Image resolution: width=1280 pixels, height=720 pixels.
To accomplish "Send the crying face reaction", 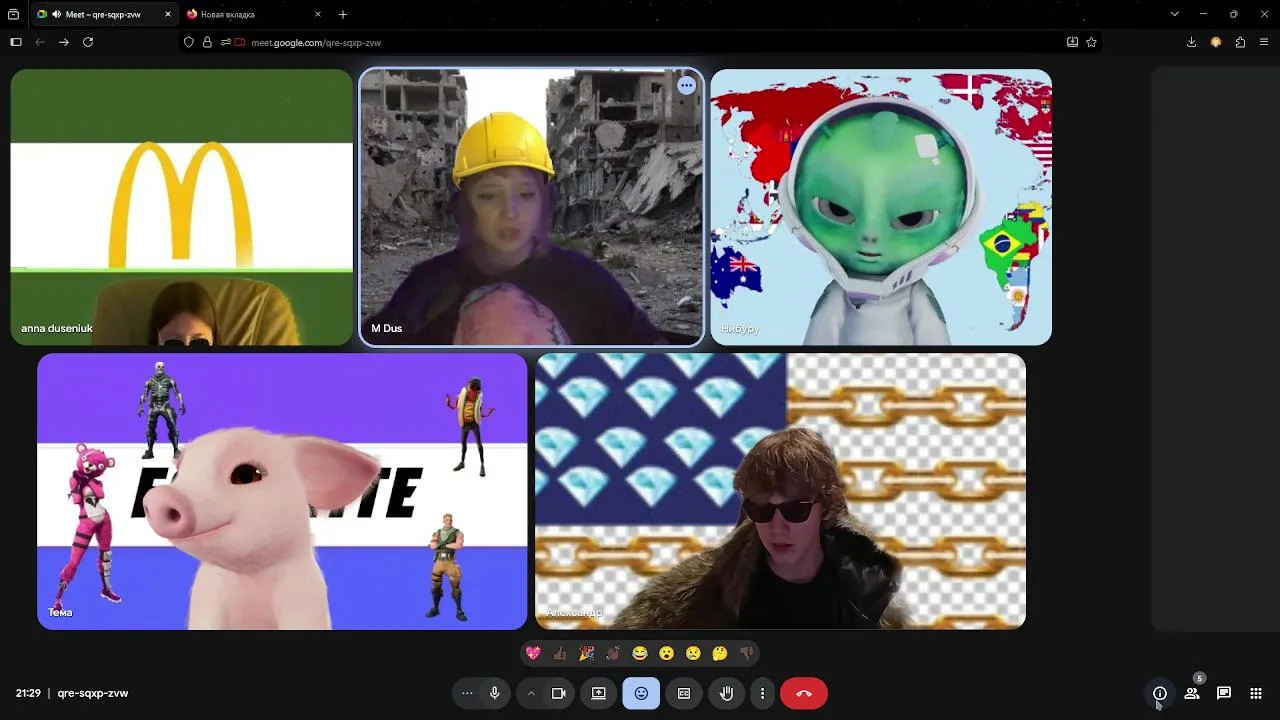I will (693, 653).
